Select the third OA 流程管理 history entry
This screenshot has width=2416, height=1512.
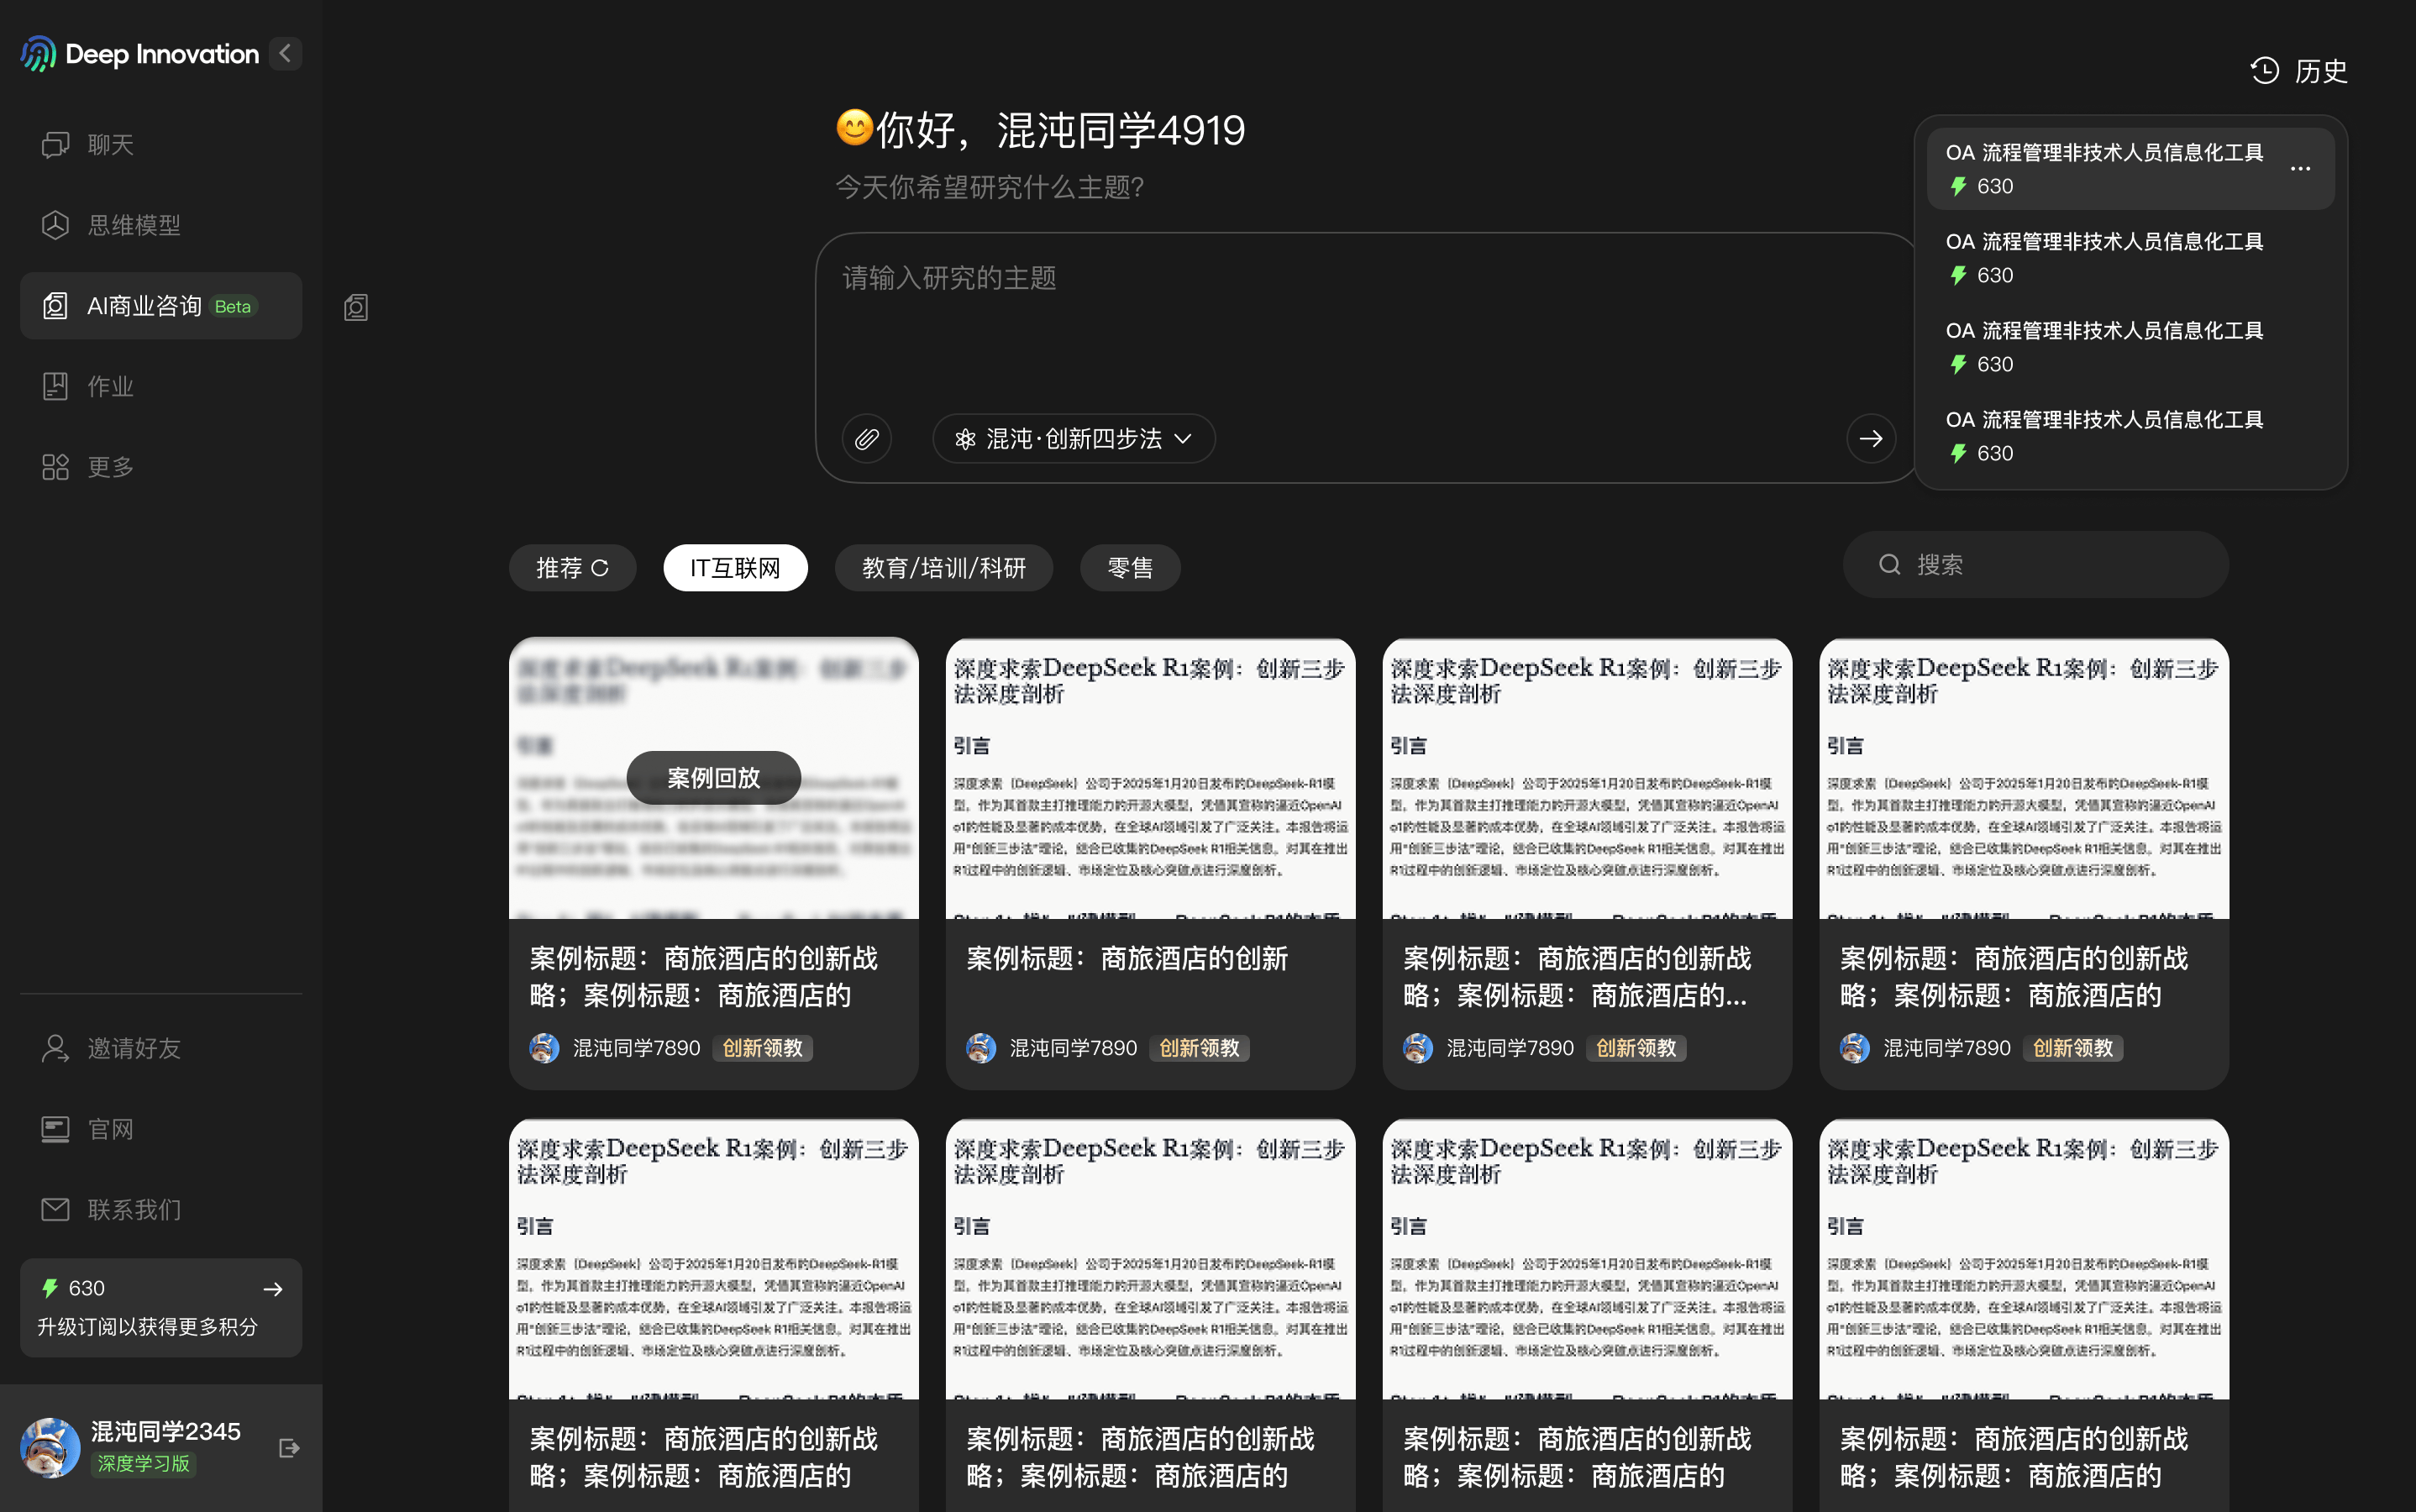[x=2130, y=347]
